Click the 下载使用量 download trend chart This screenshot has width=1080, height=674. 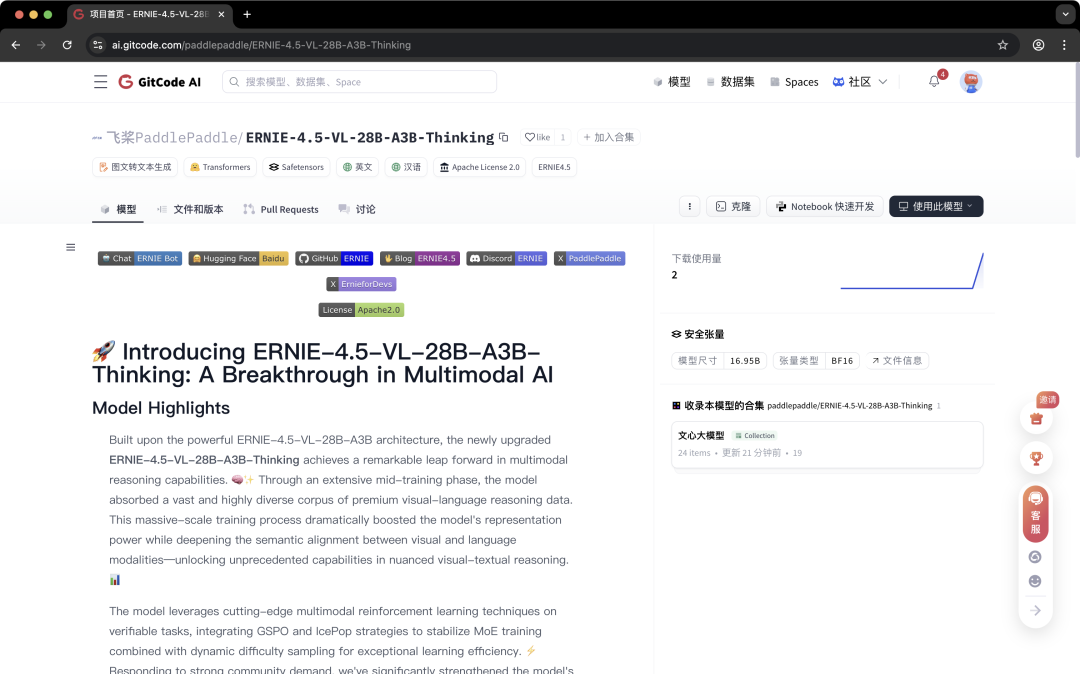click(912, 271)
